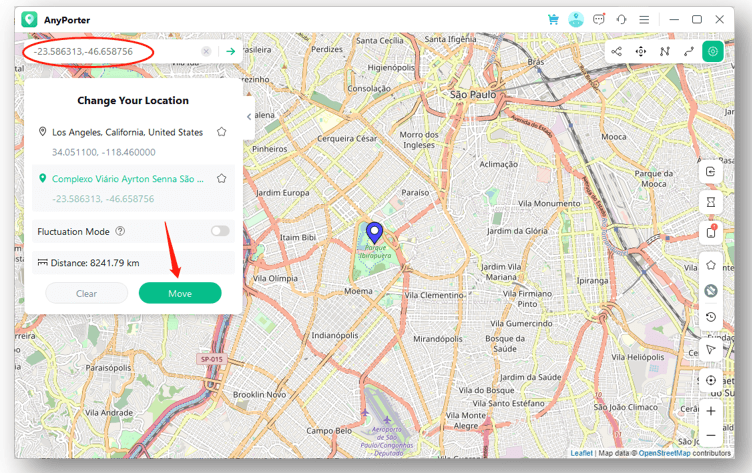
Task: Click the 34.051100, -118.460000 coordinates
Action: (x=104, y=152)
